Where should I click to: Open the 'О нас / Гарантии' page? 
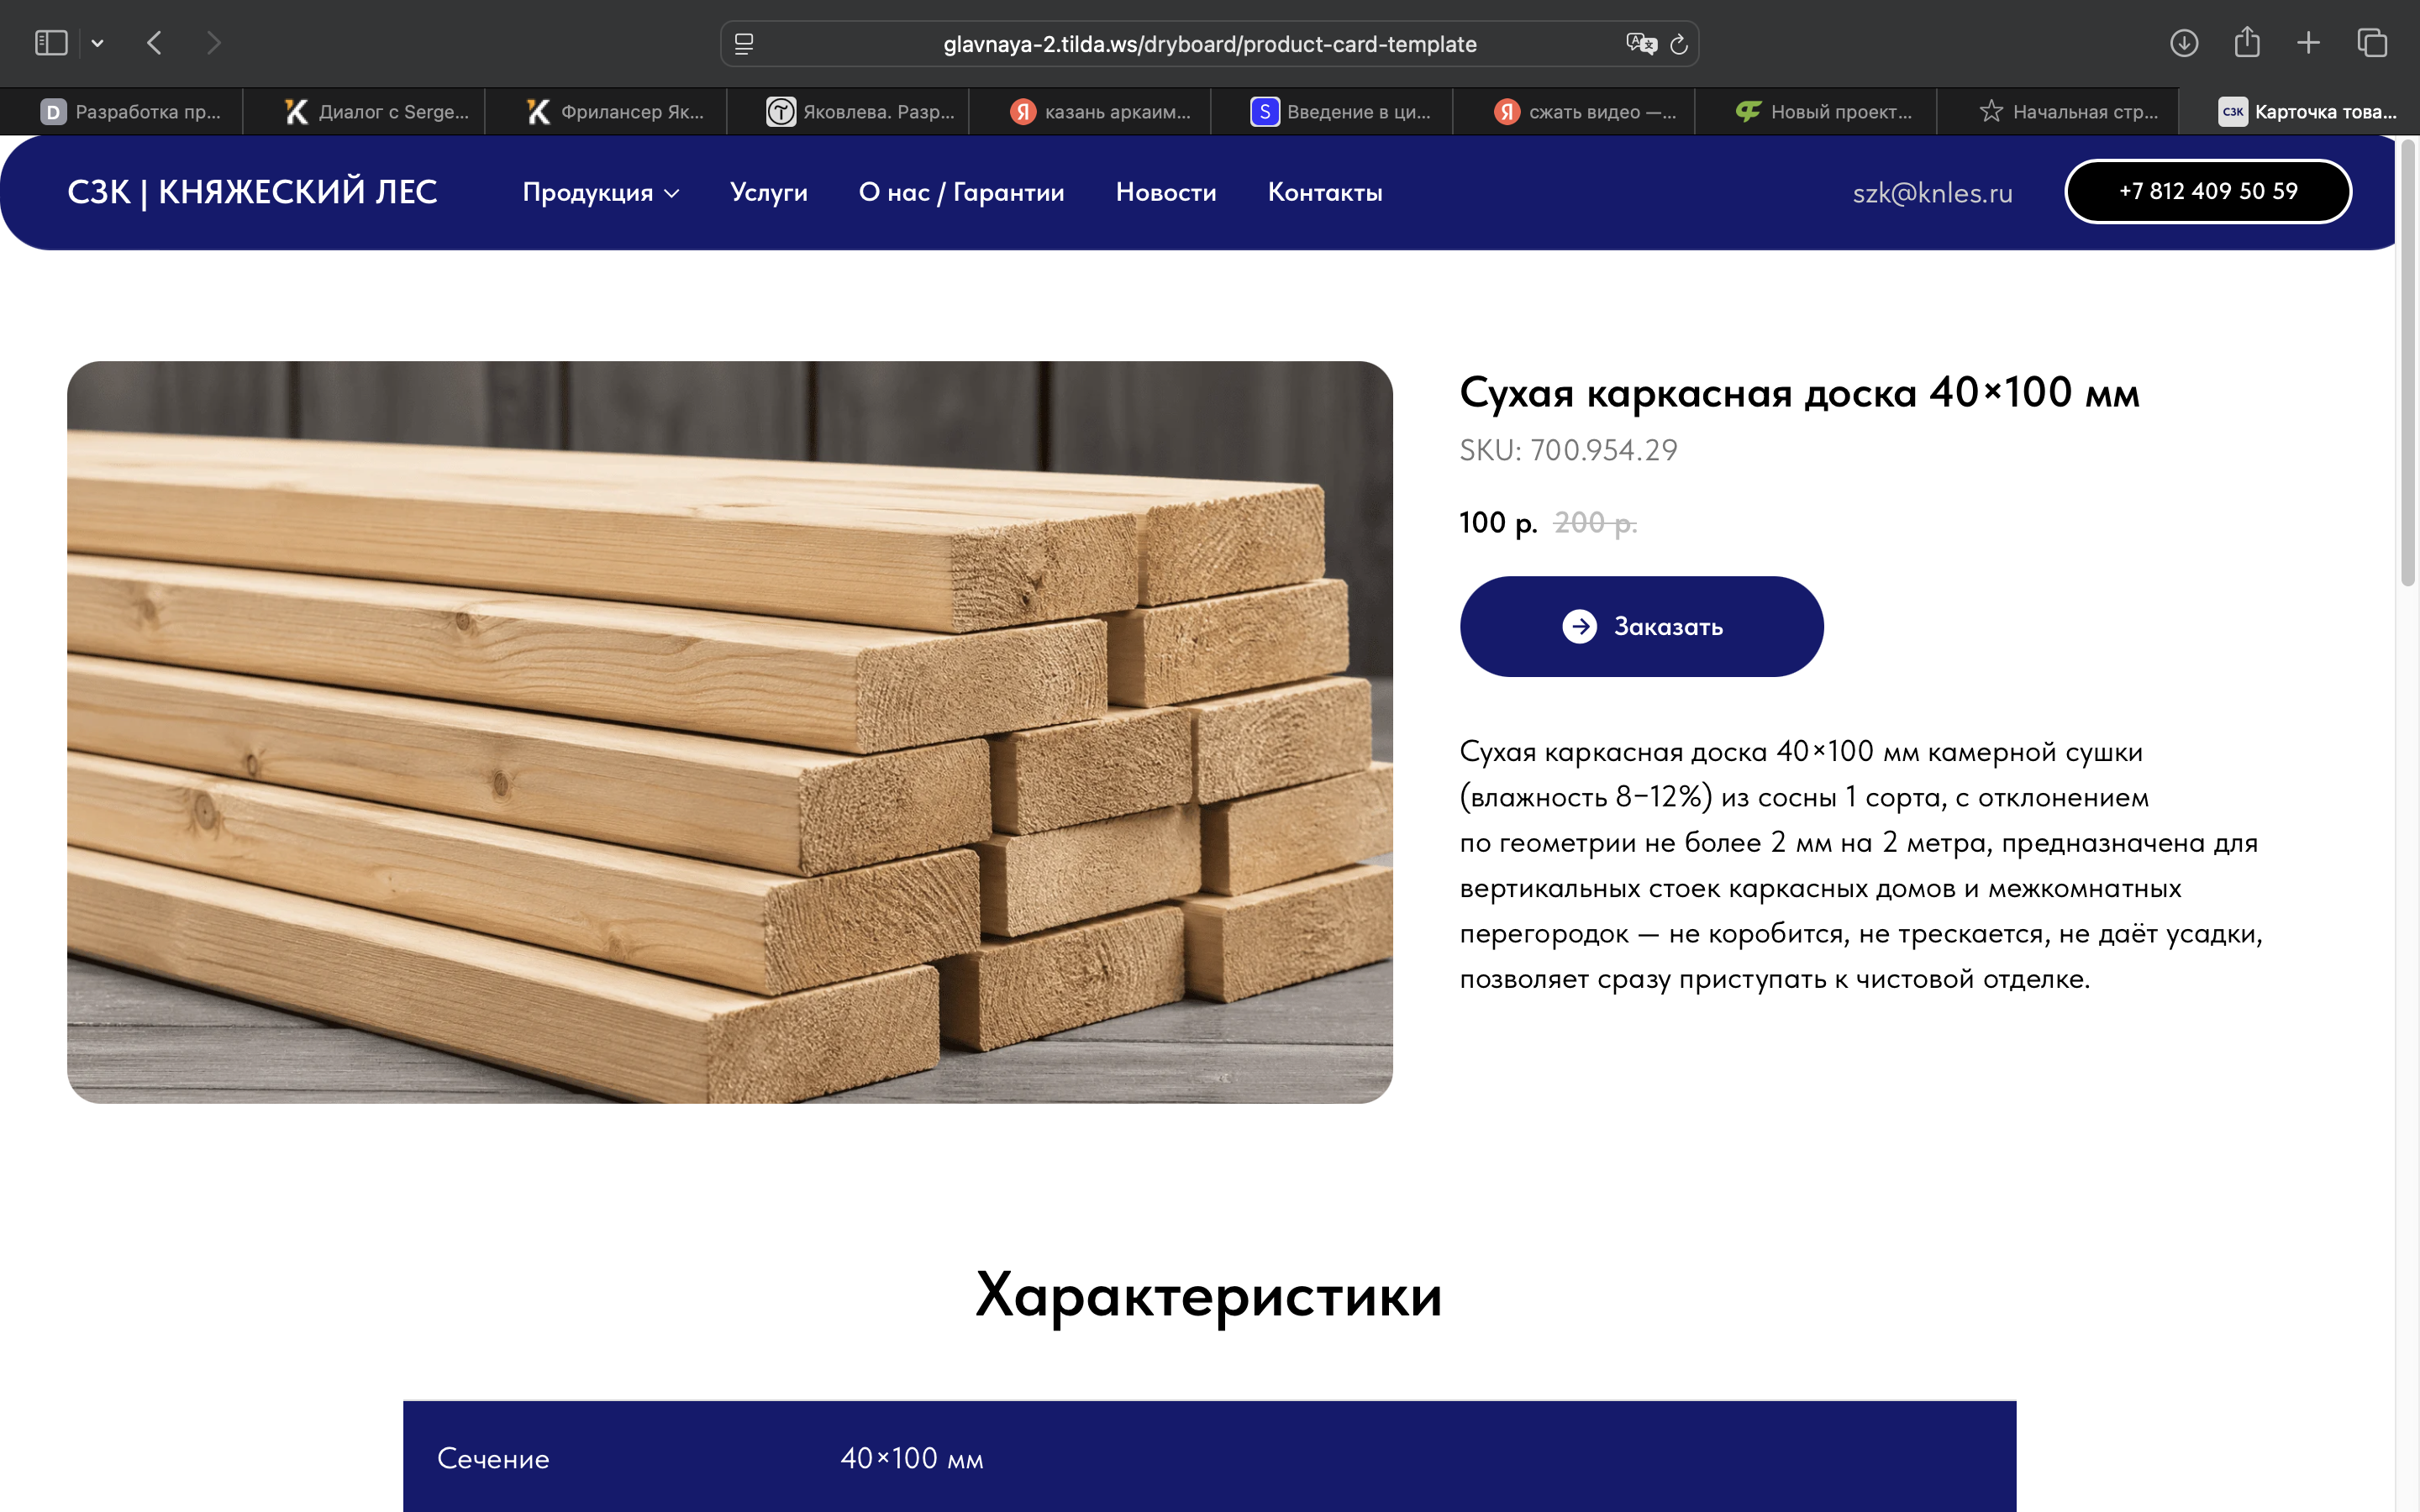(x=961, y=192)
